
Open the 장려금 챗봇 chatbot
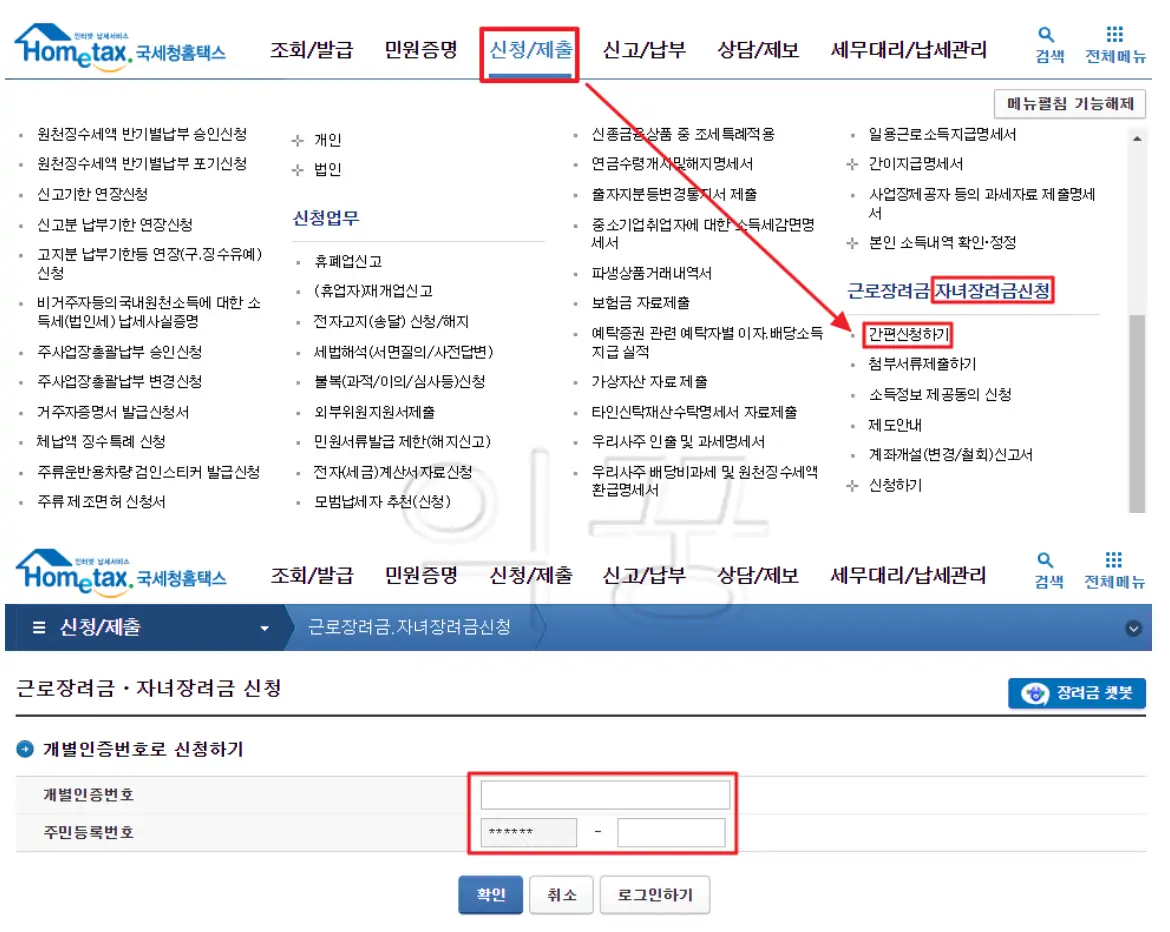[x=1076, y=693]
